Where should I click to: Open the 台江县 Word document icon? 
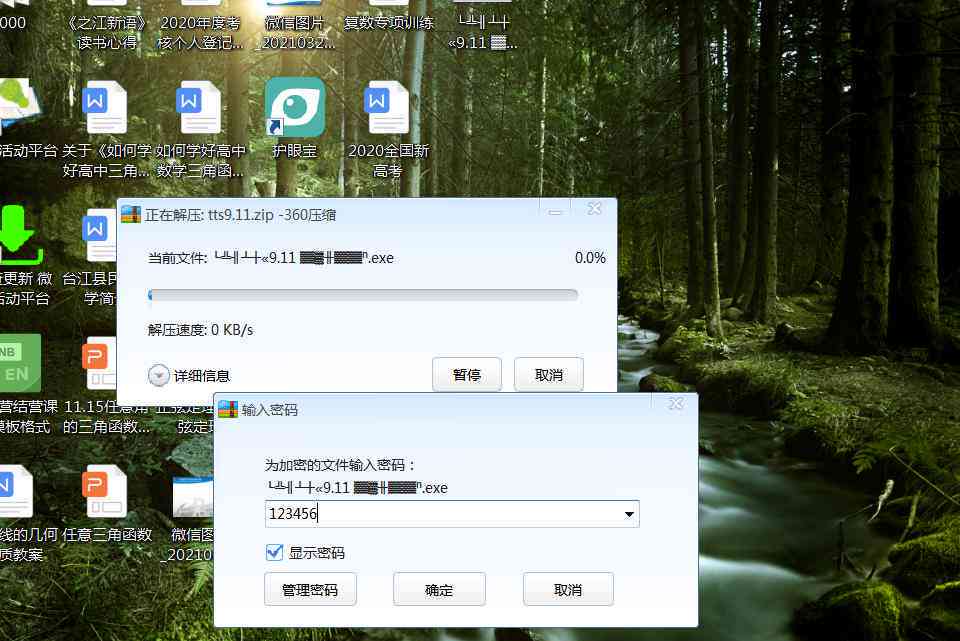[x=99, y=236]
